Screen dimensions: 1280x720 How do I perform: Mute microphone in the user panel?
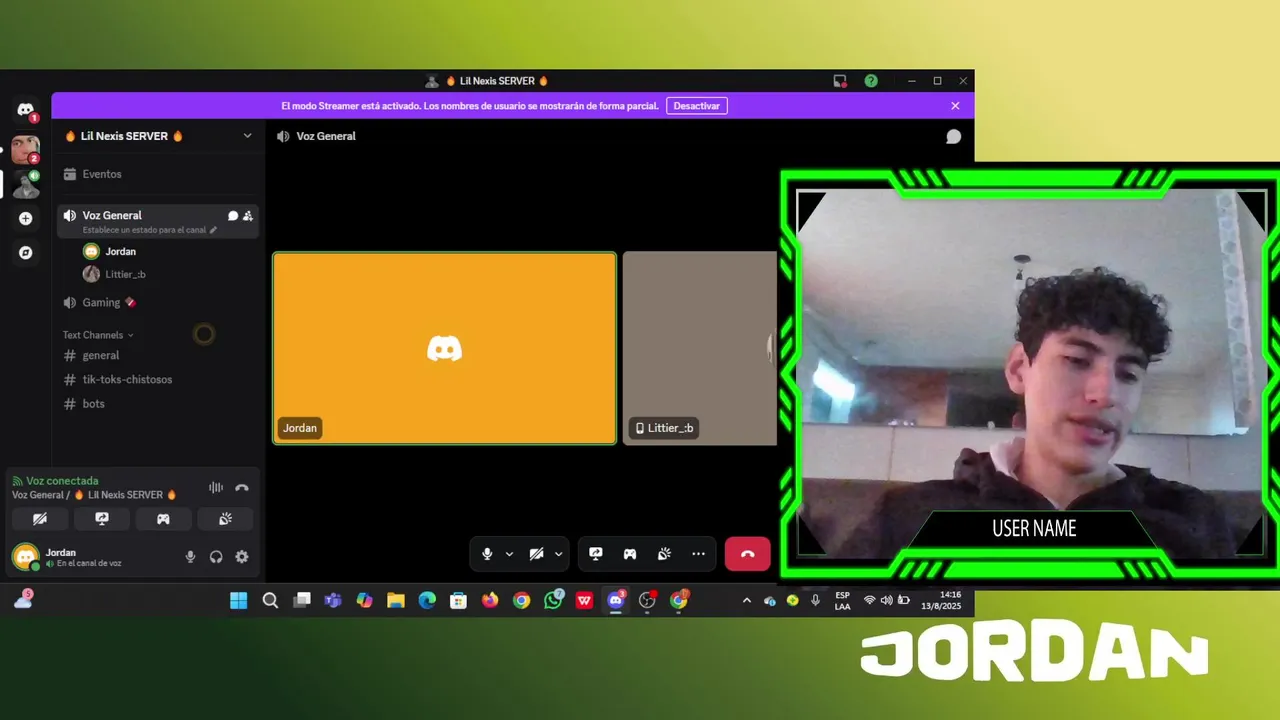coord(190,557)
